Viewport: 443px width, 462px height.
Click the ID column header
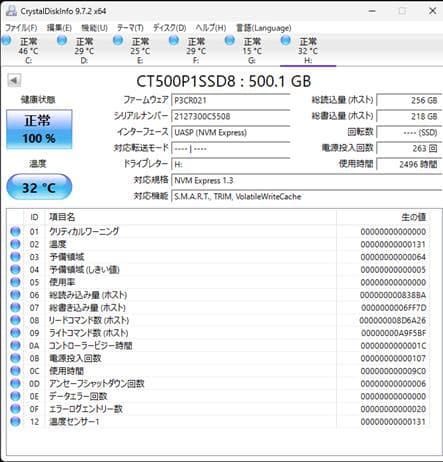[x=34, y=217]
